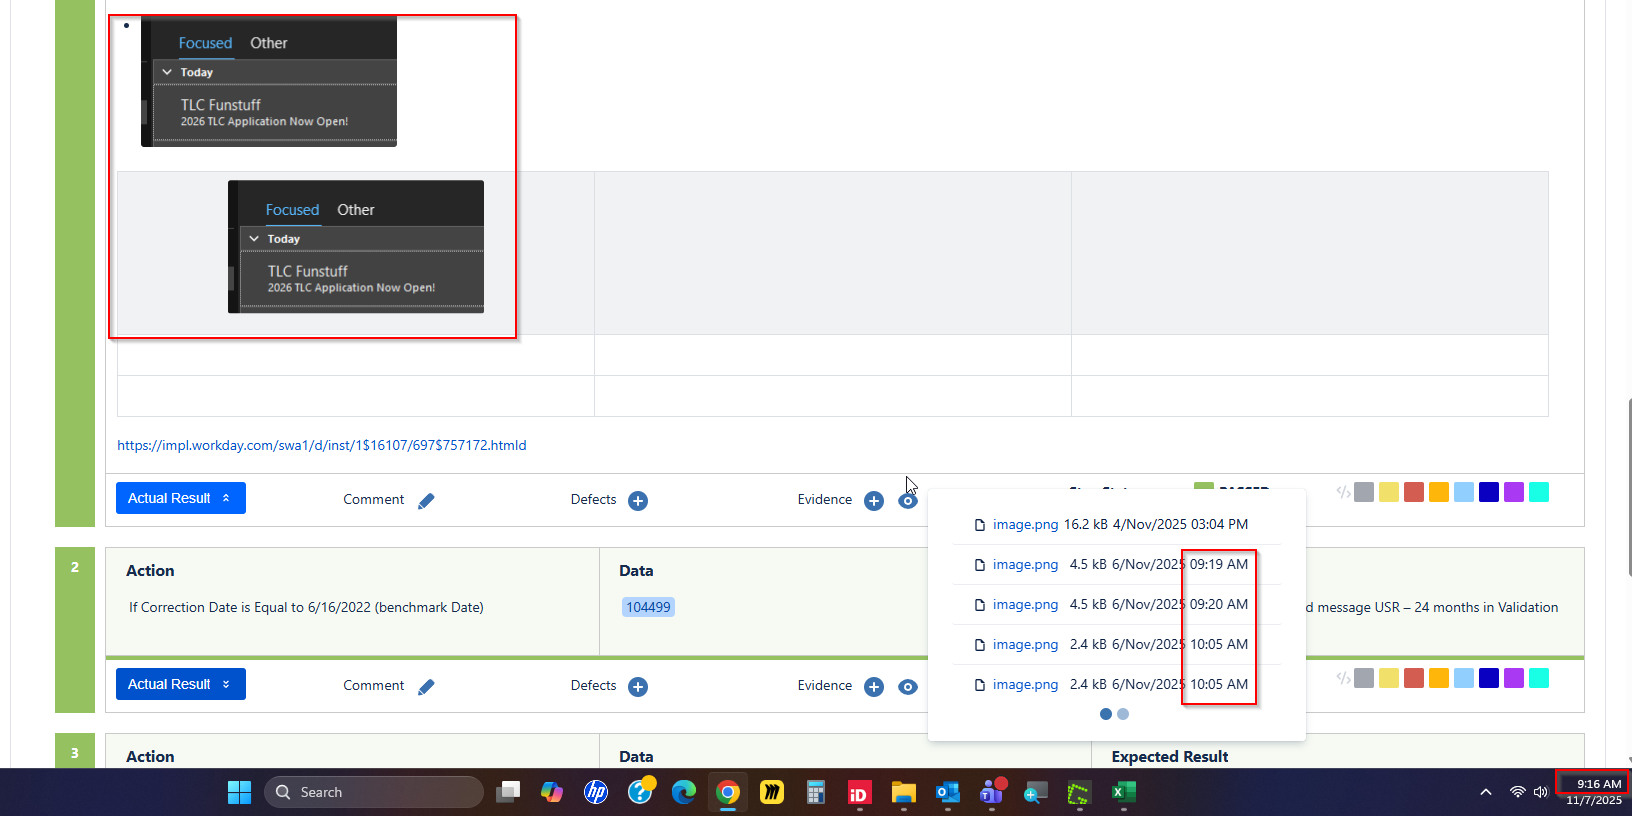Add evidence in the upper step row

873,501
